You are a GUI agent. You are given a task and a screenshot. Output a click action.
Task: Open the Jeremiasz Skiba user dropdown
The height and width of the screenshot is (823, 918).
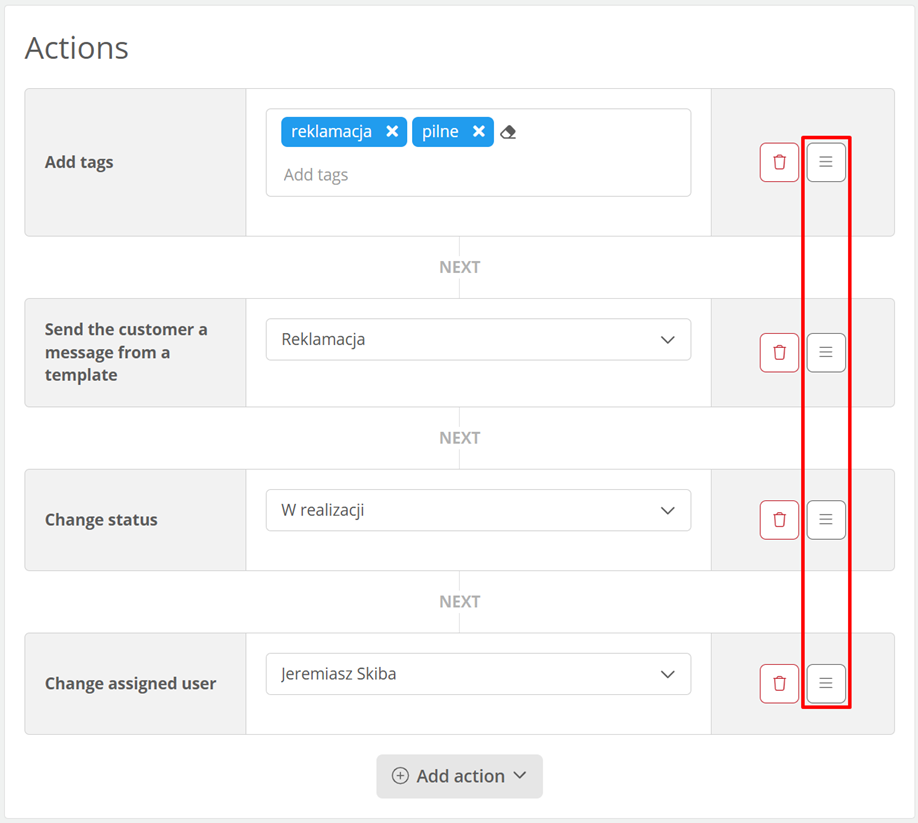coord(478,674)
